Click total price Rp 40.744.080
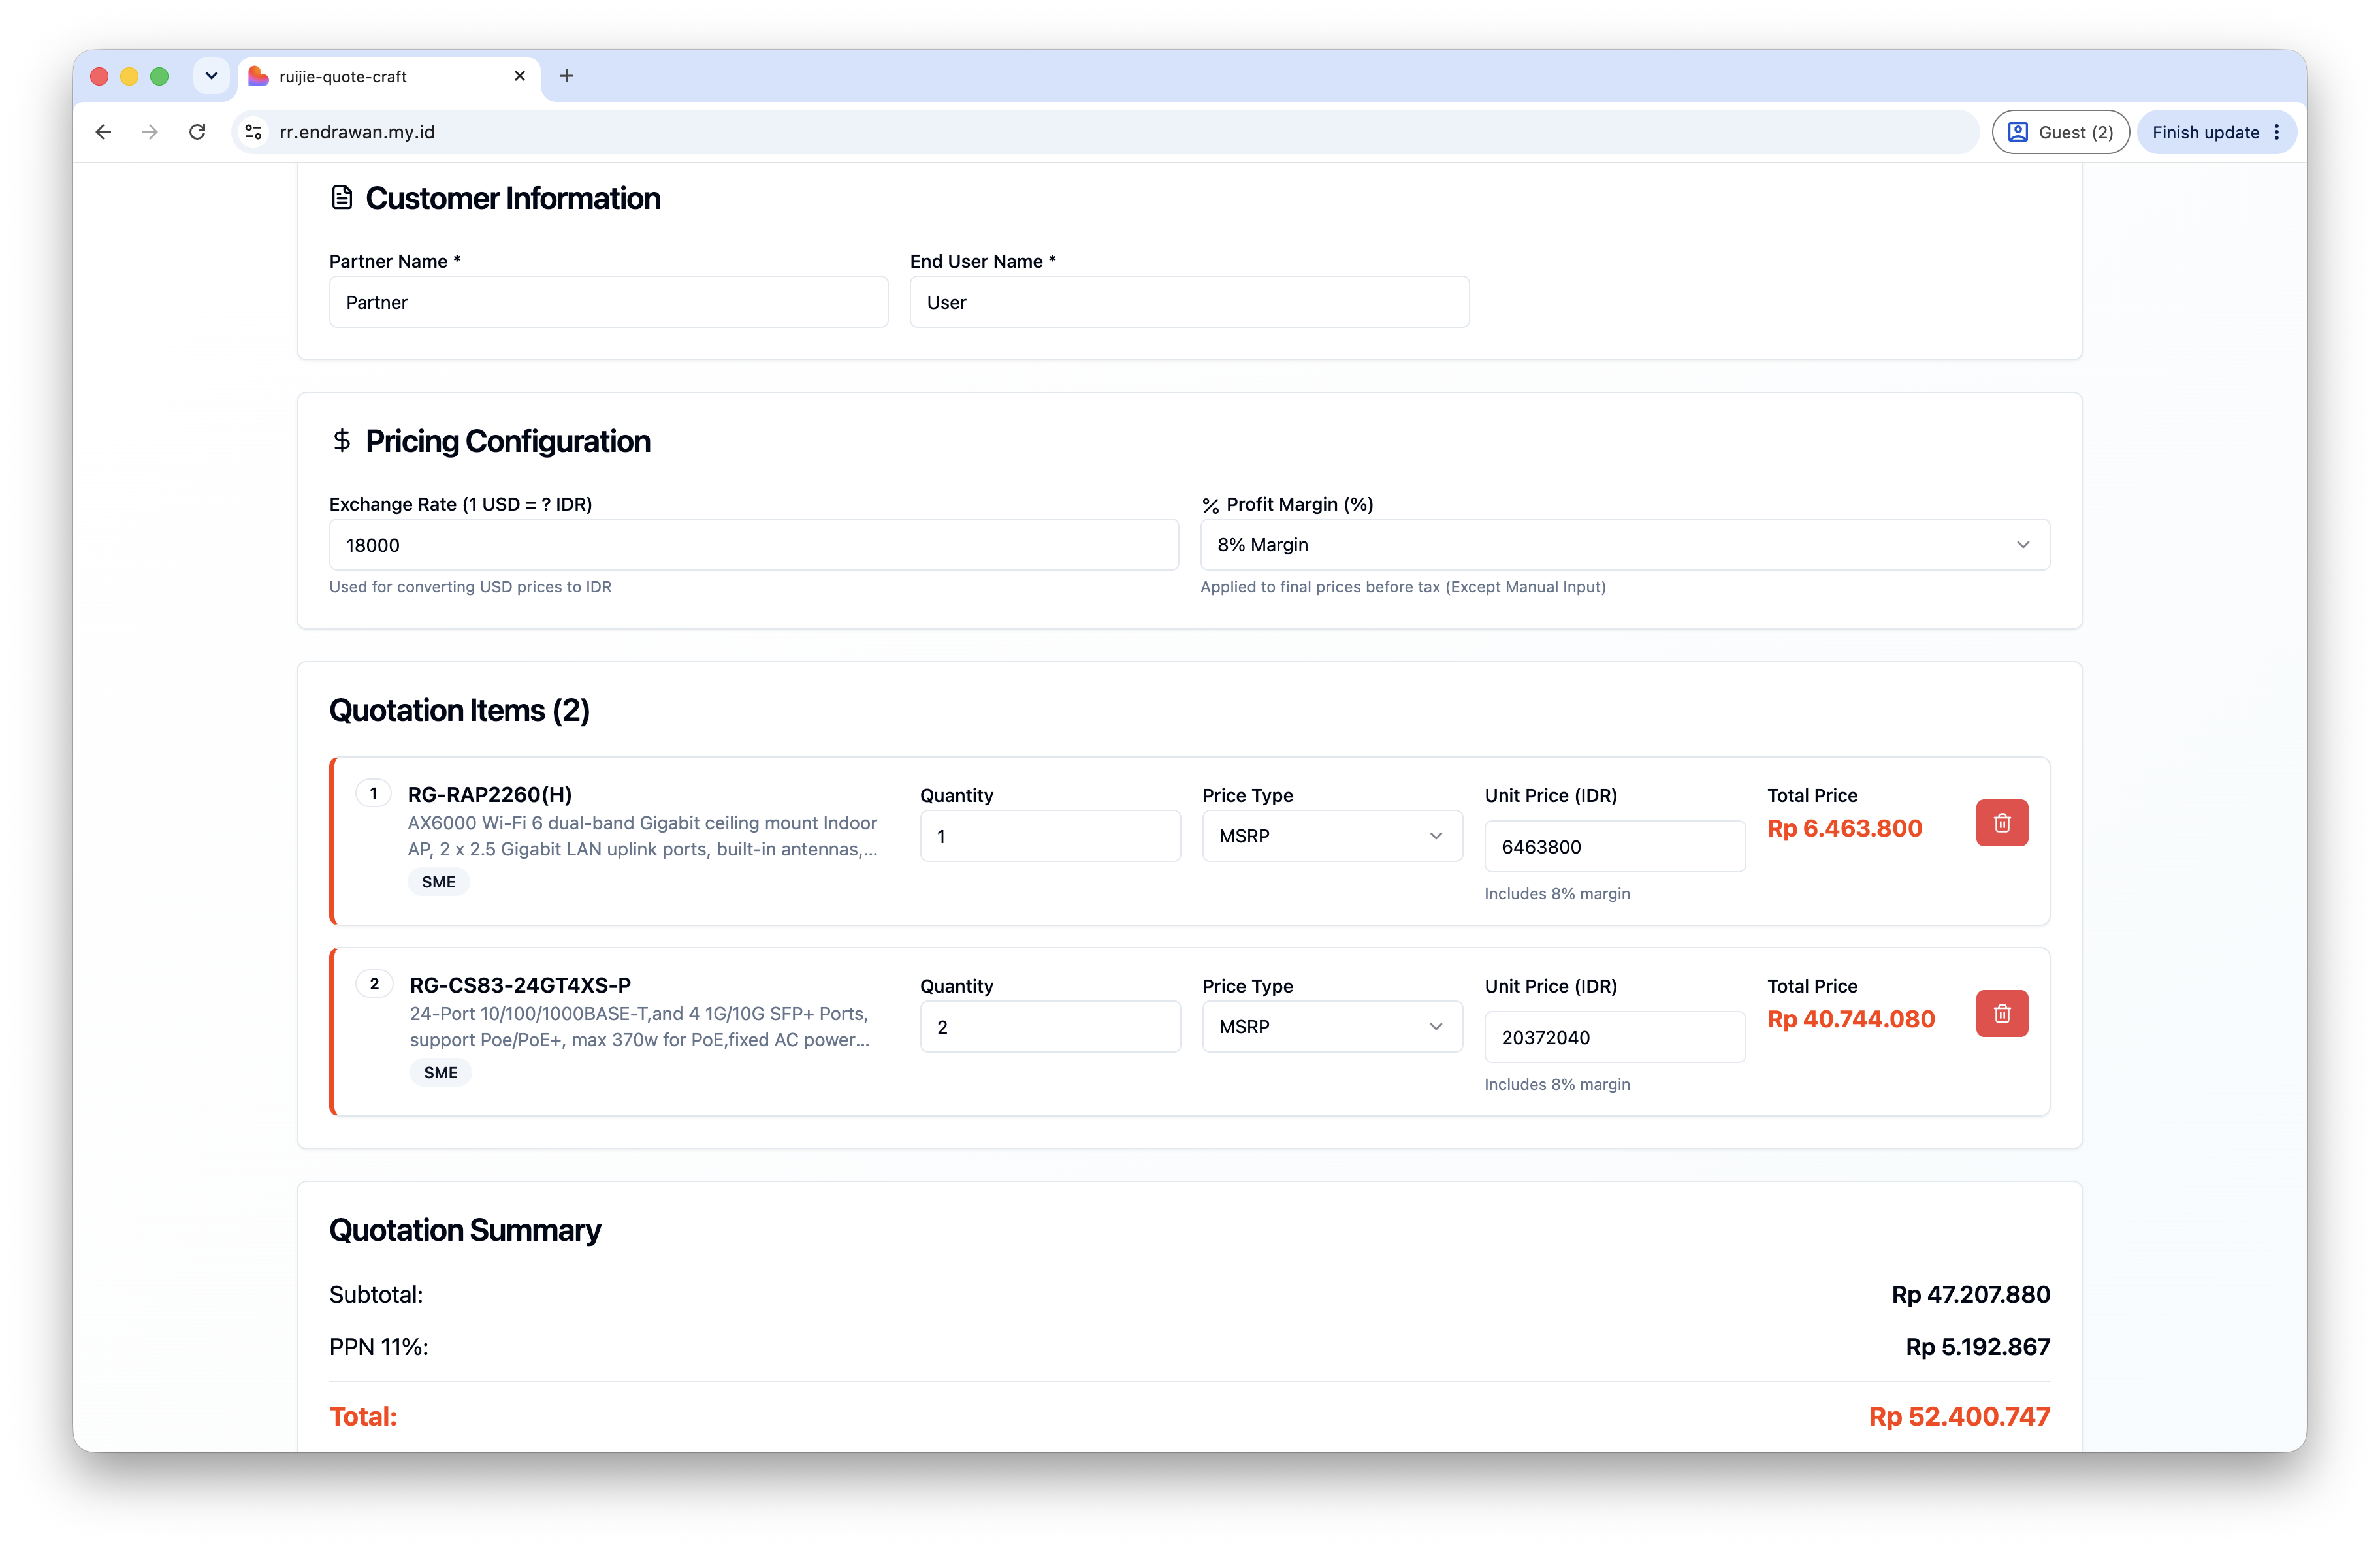Image resolution: width=2380 pixels, height=1549 pixels. point(1850,1020)
